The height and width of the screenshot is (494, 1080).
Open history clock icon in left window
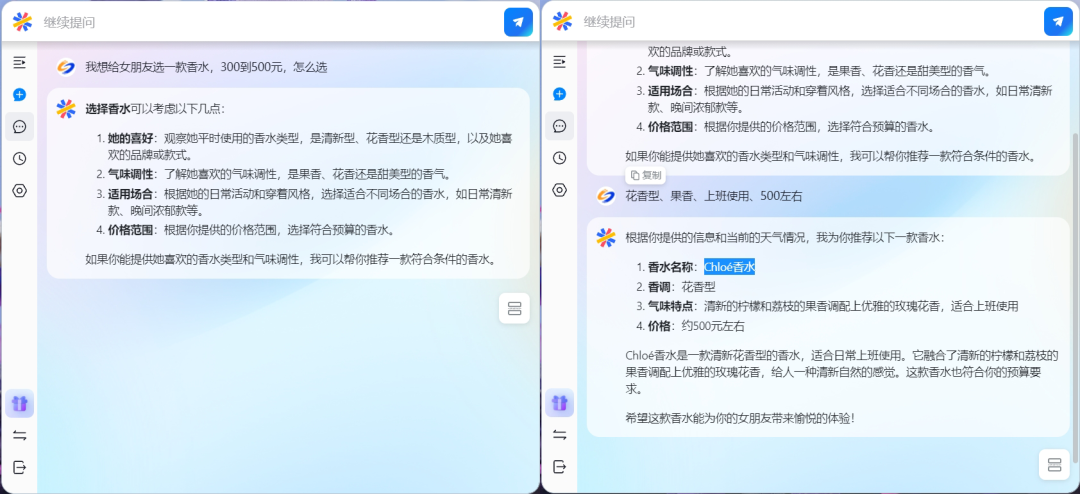pyautogui.click(x=19, y=158)
